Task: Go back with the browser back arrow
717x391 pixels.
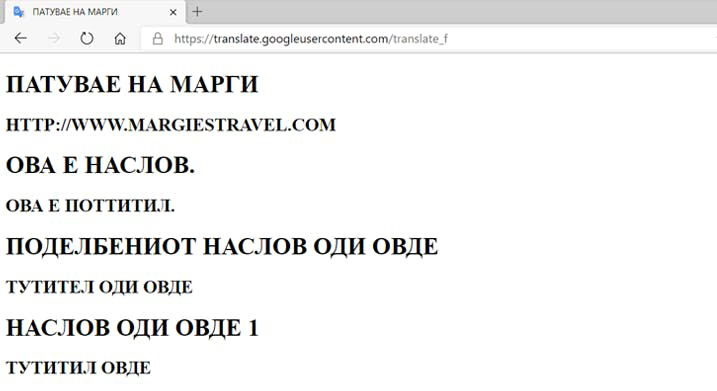Action: [21, 38]
